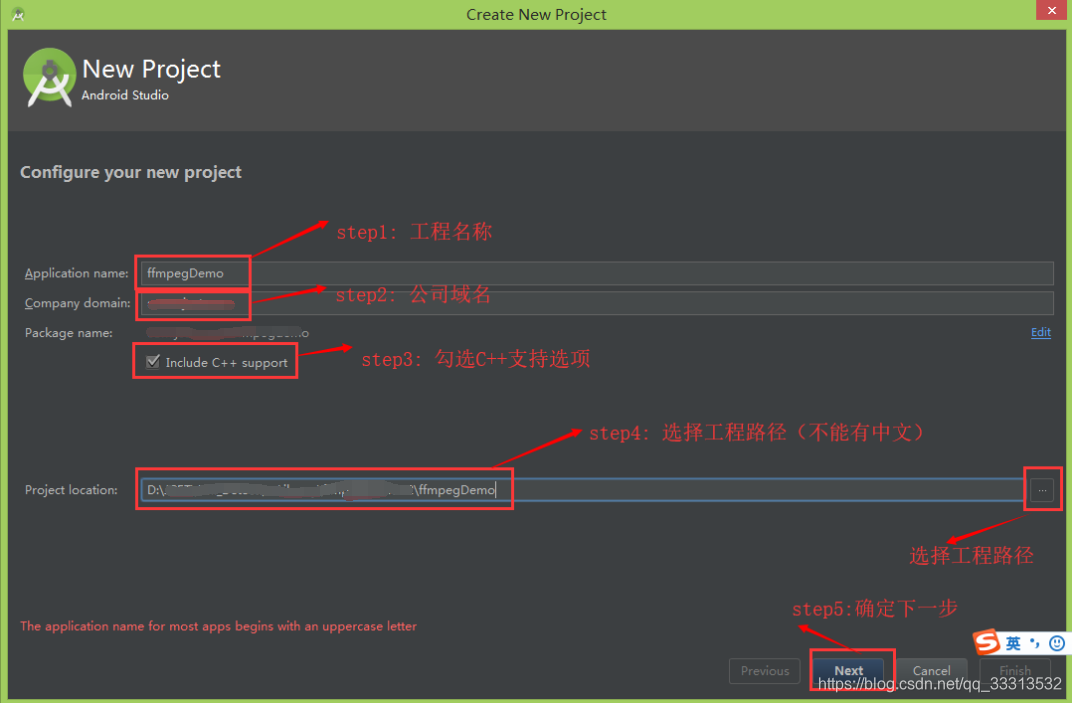The height and width of the screenshot is (703, 1072).
Task: Close the Create New Project dialog
Action: coord(1051,10)
